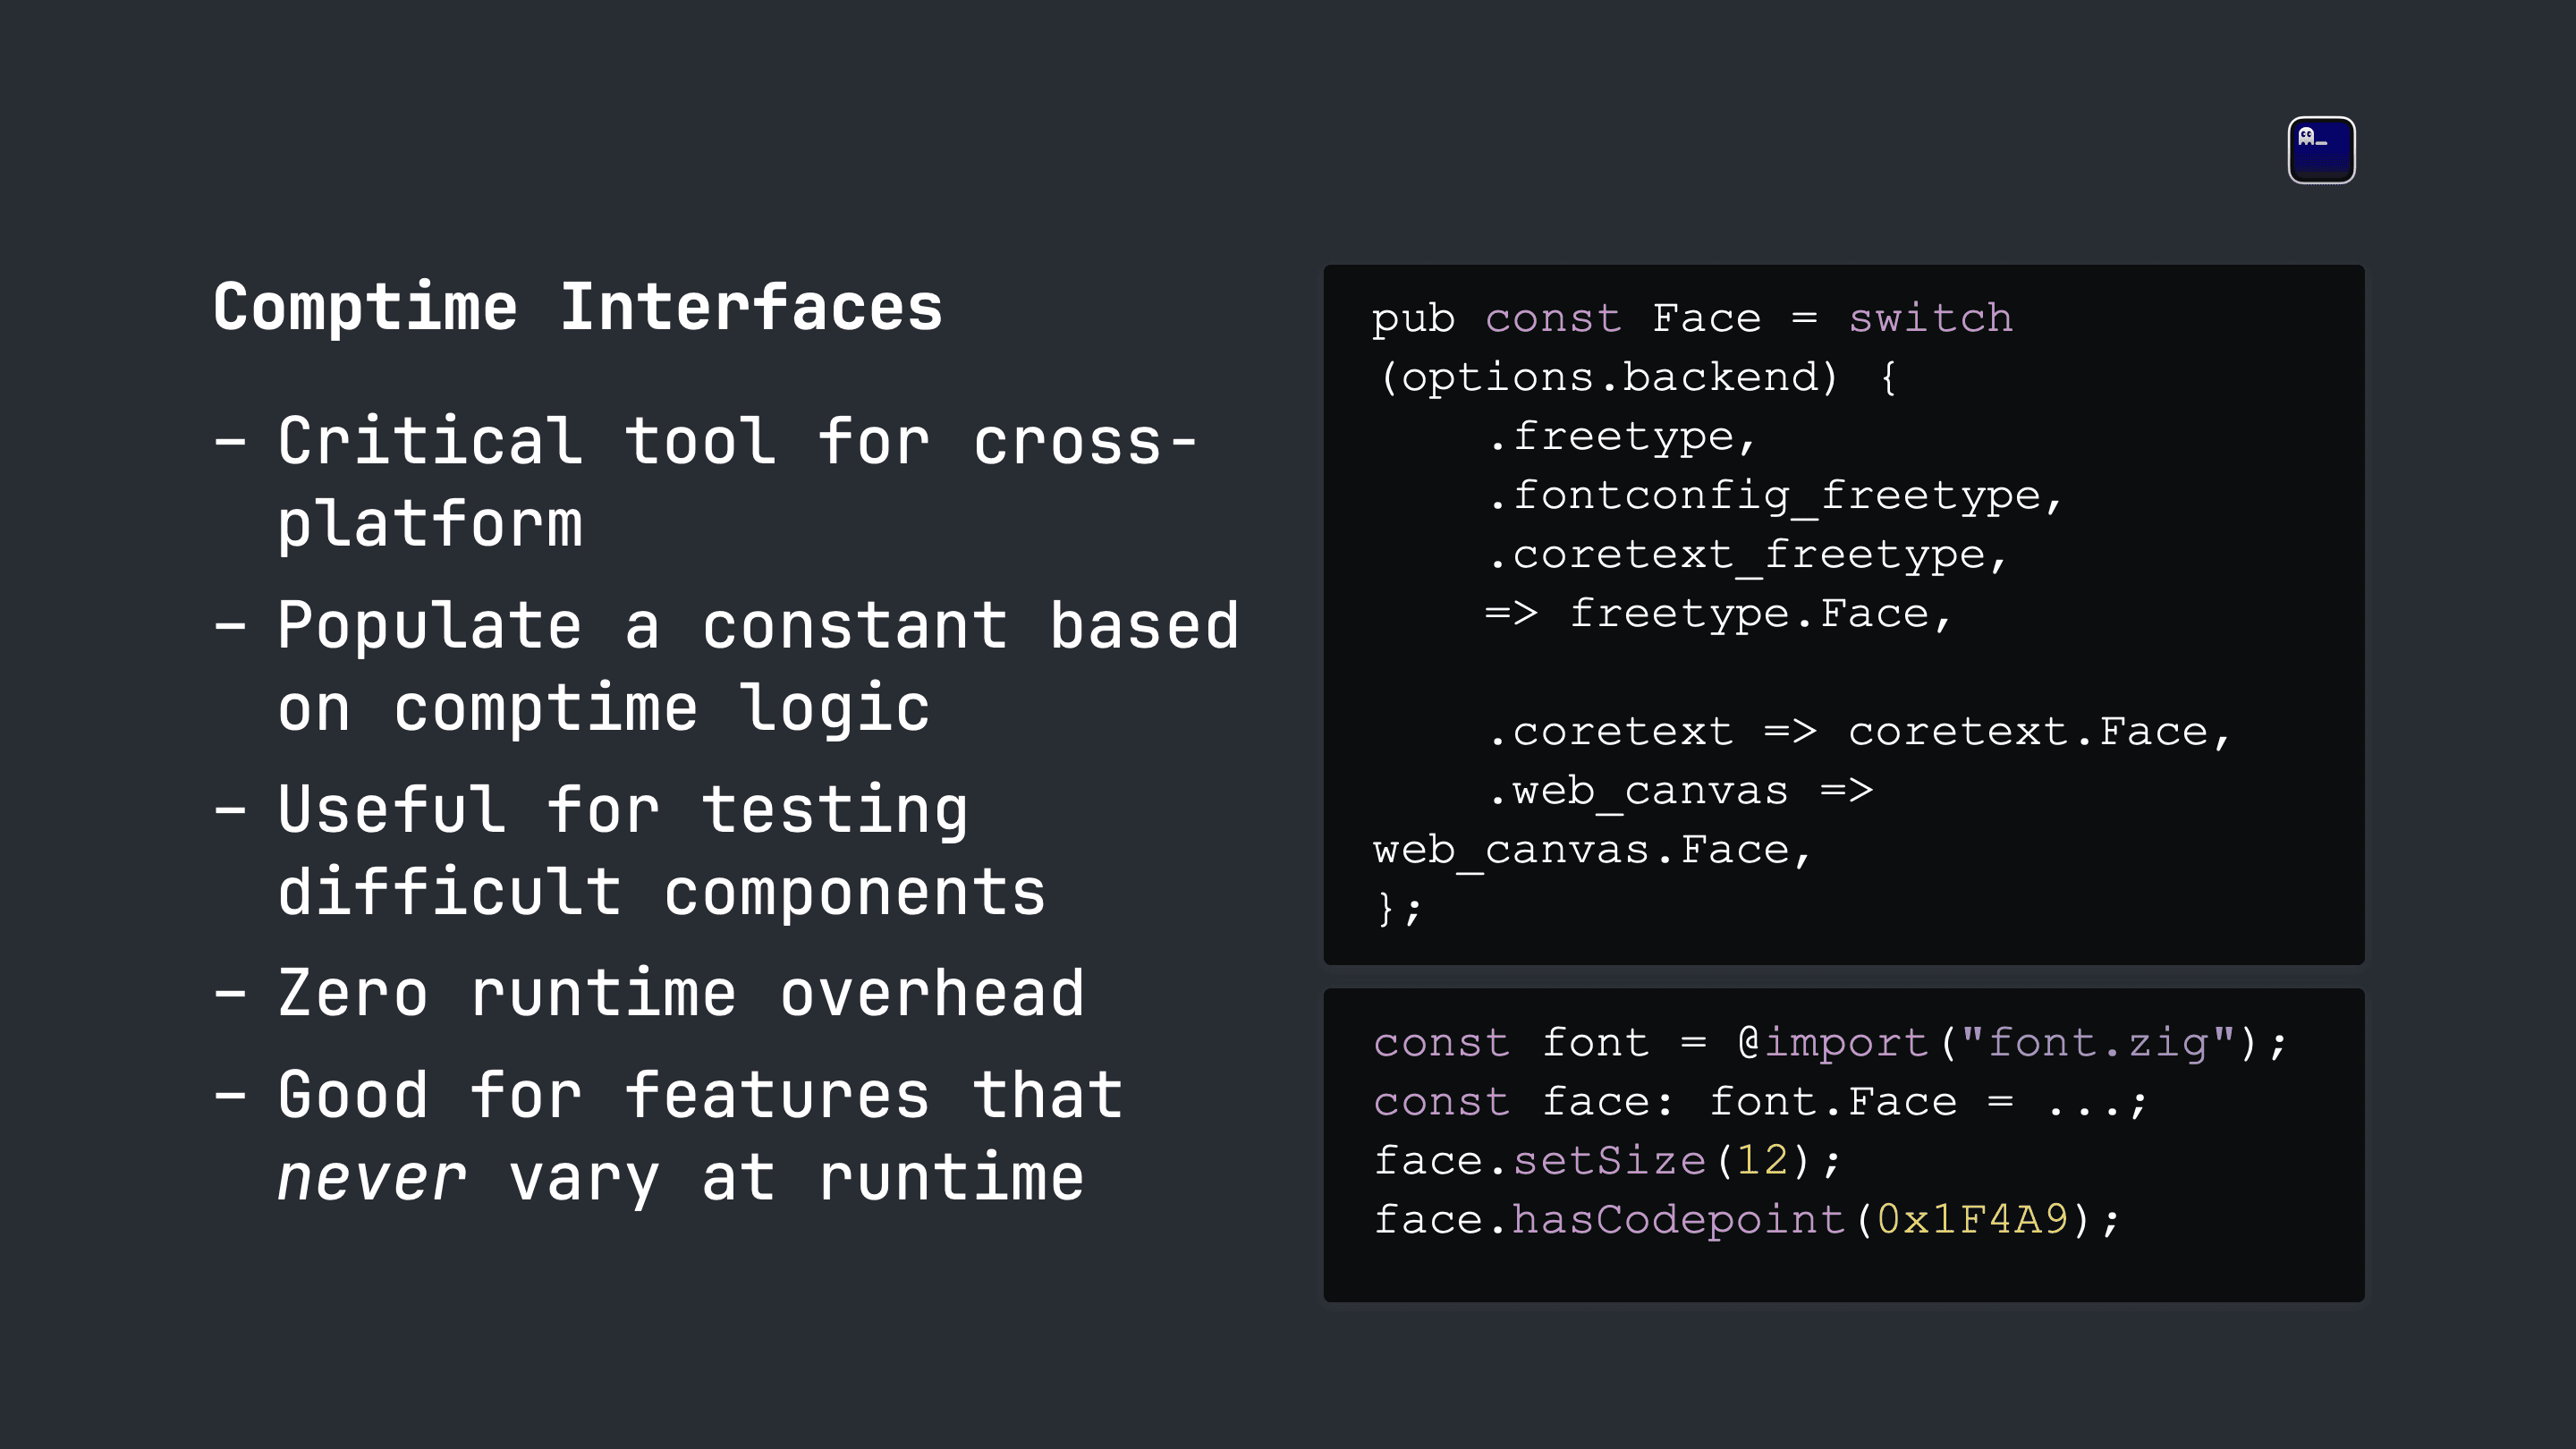Click the "setSize" method call

pyautogui.click(x=1609, y=1160)
